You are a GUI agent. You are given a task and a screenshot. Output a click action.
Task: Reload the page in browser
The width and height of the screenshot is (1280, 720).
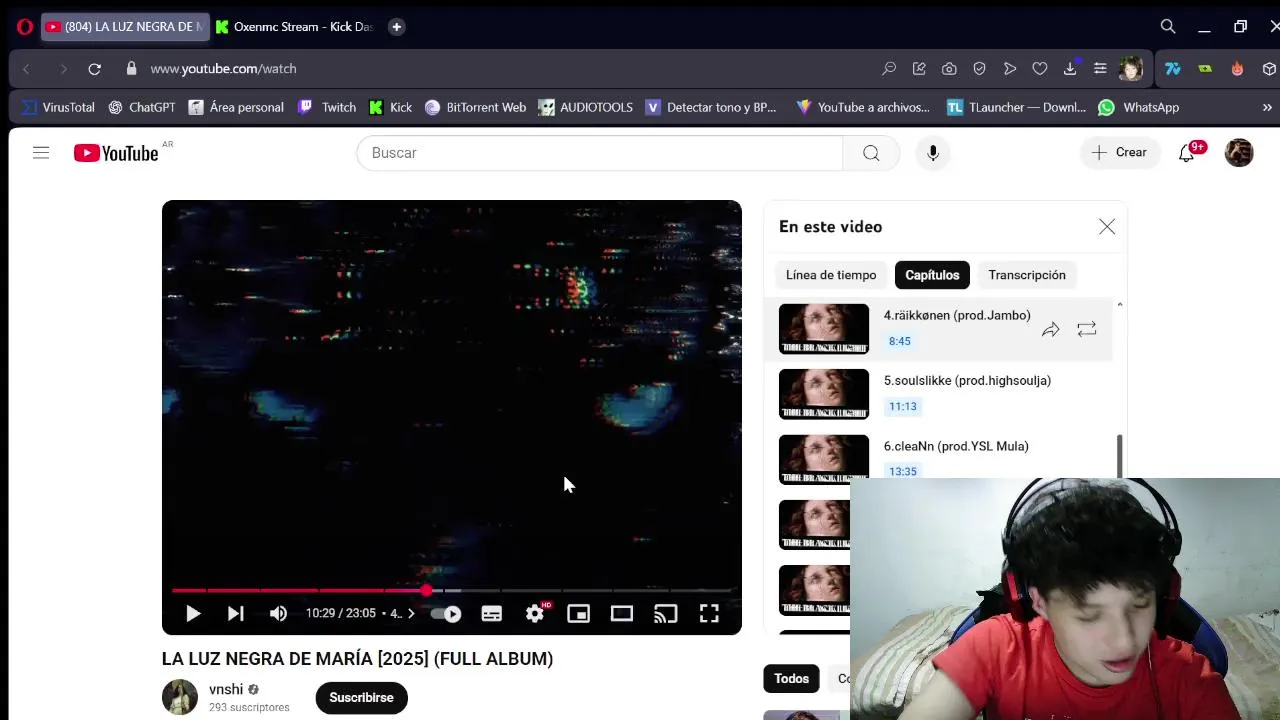click(x=94, y=69)
